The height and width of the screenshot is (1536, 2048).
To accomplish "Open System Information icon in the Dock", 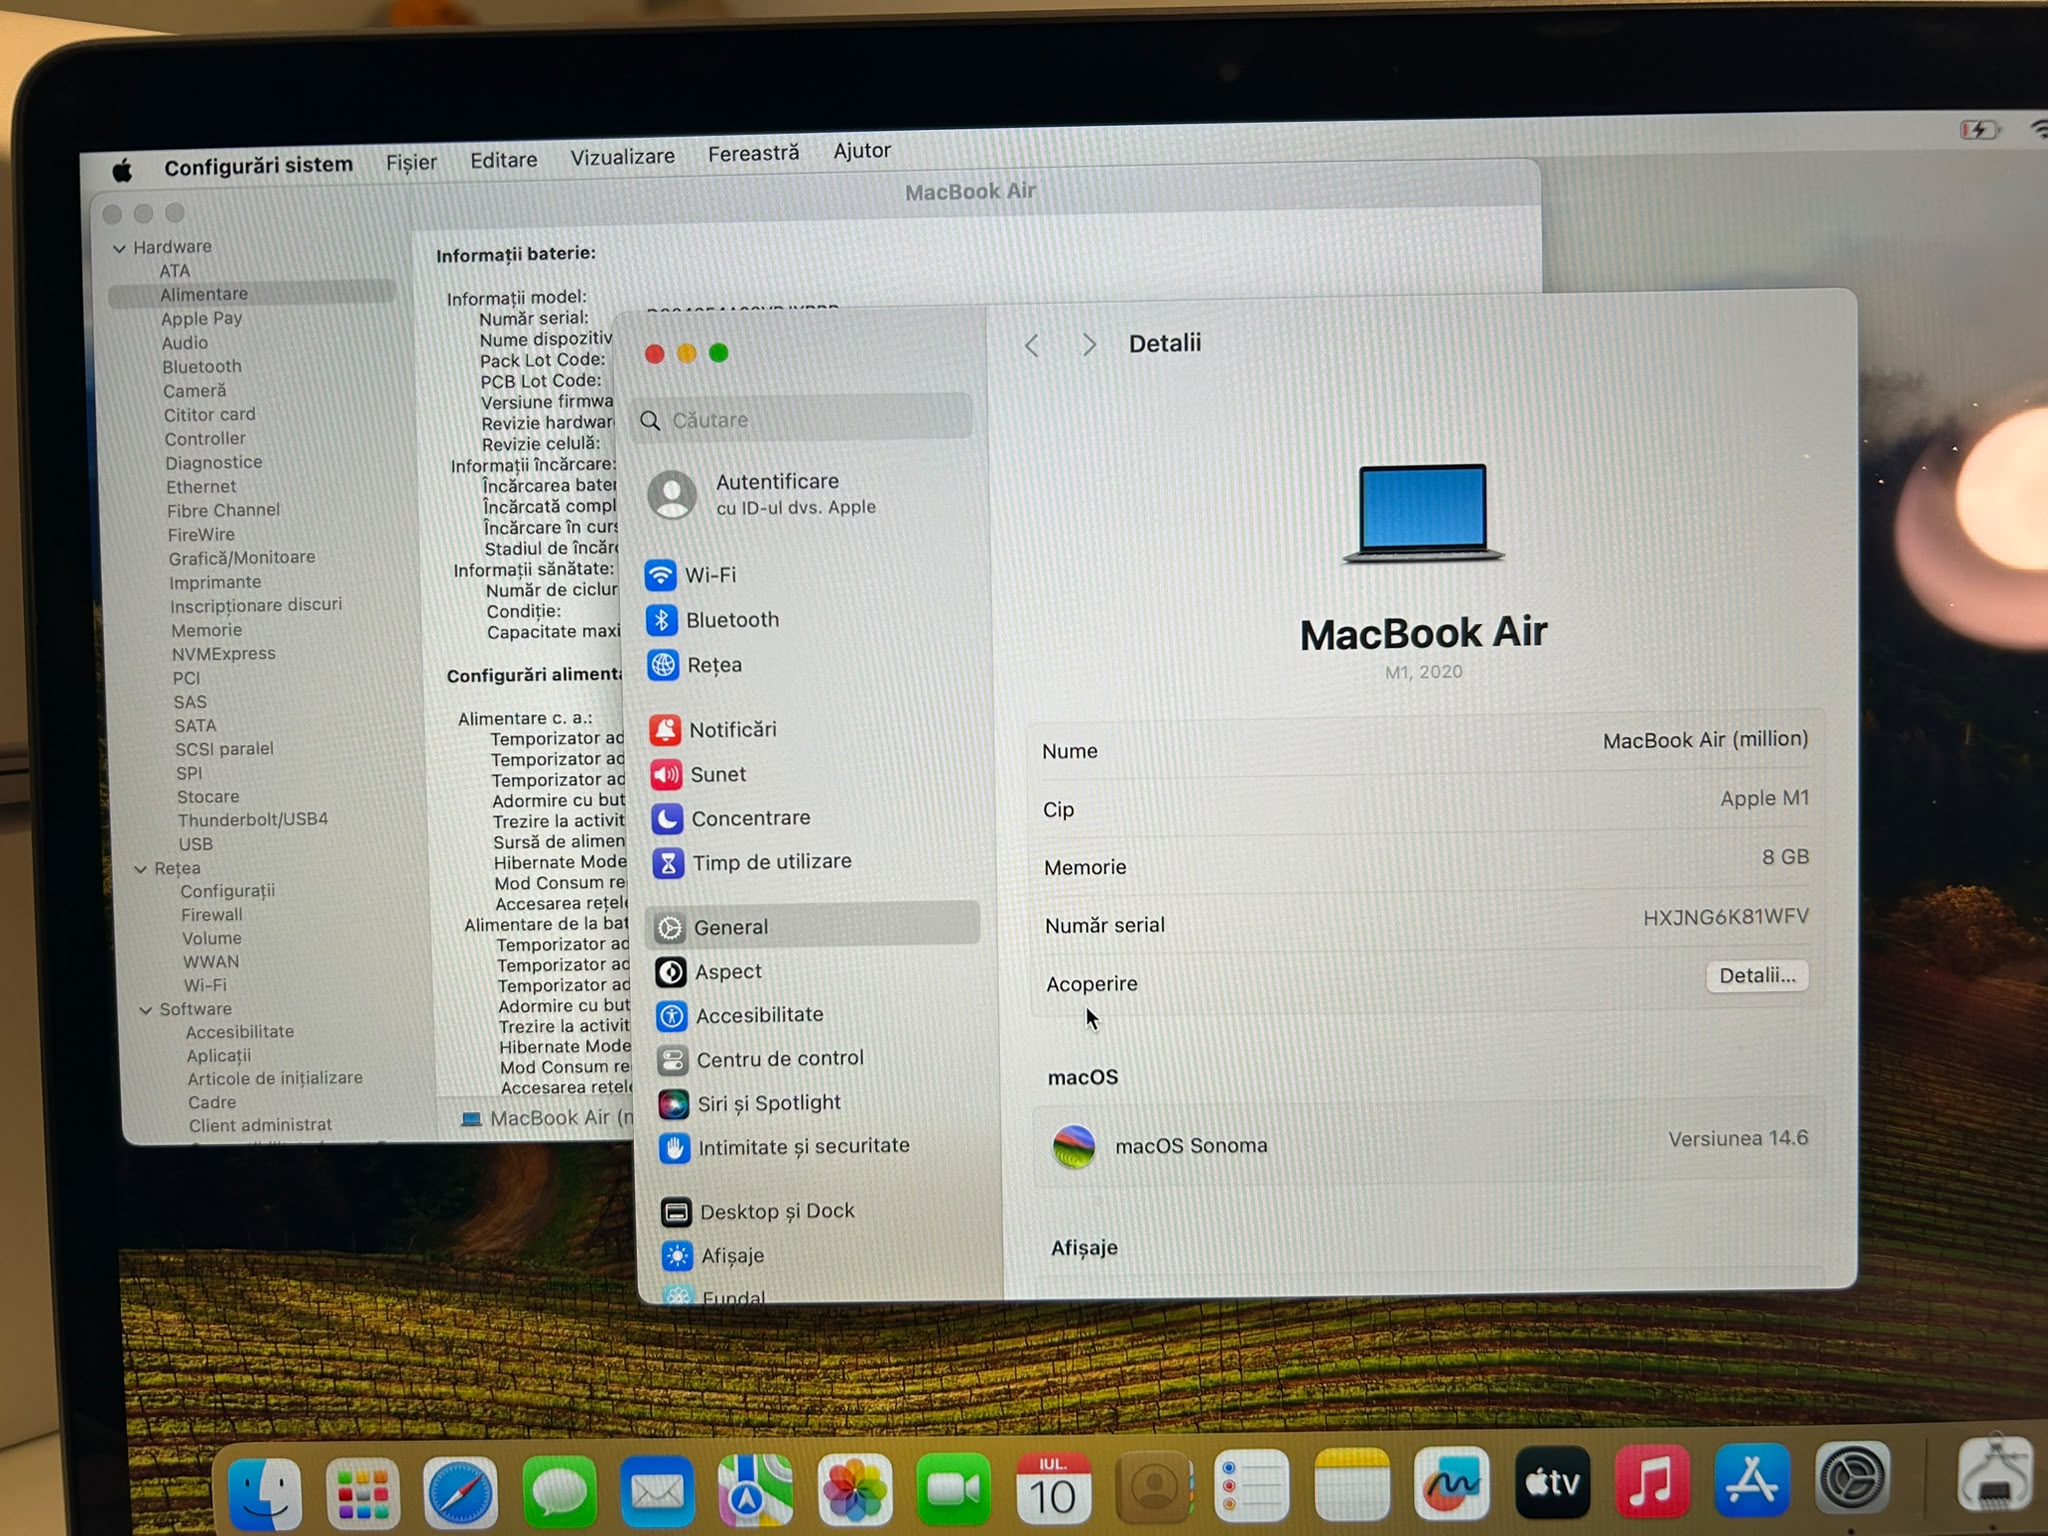I will [x=1995, y=1475].
